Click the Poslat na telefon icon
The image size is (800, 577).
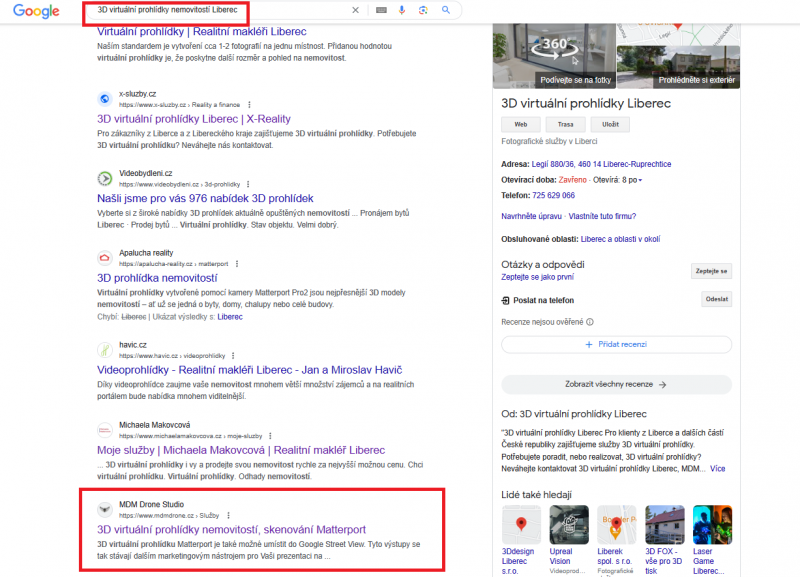(x=506, y=300)
